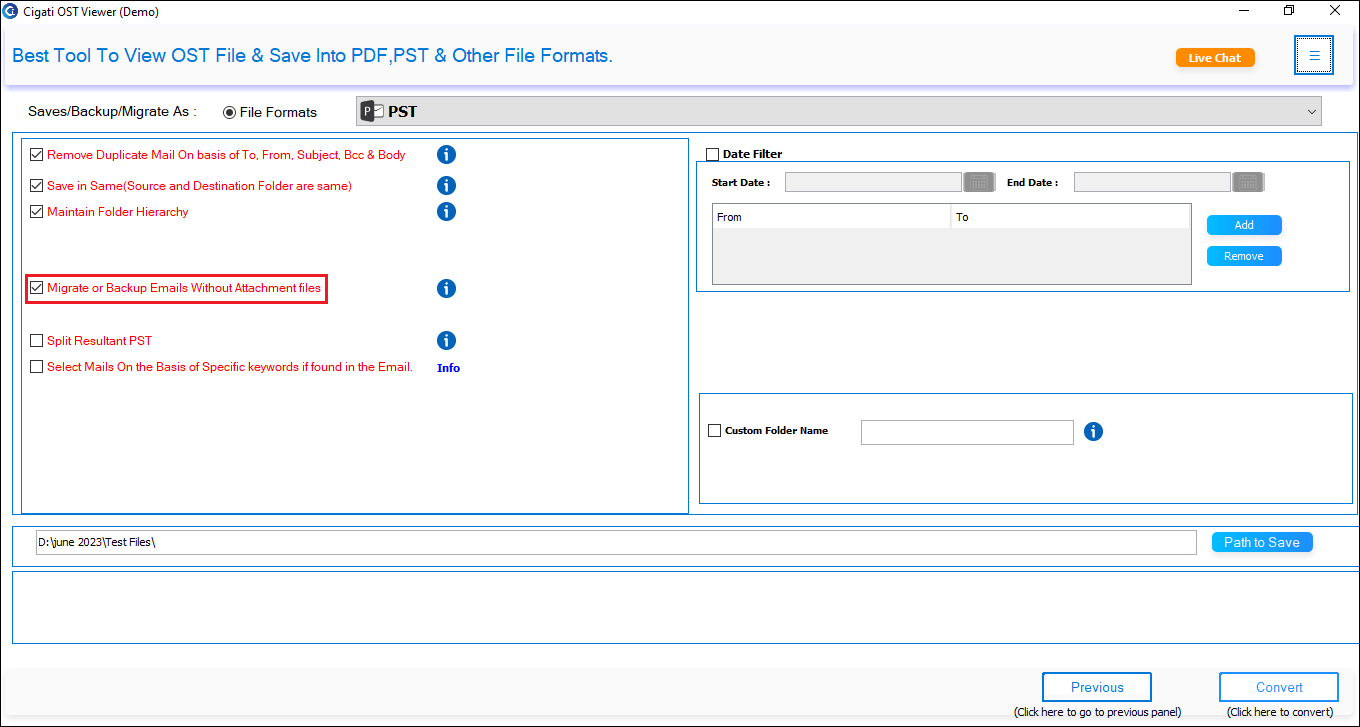Open the hamburger menu button
Viewport: 1360px width, 727px height.
[x=1314, y=56]
